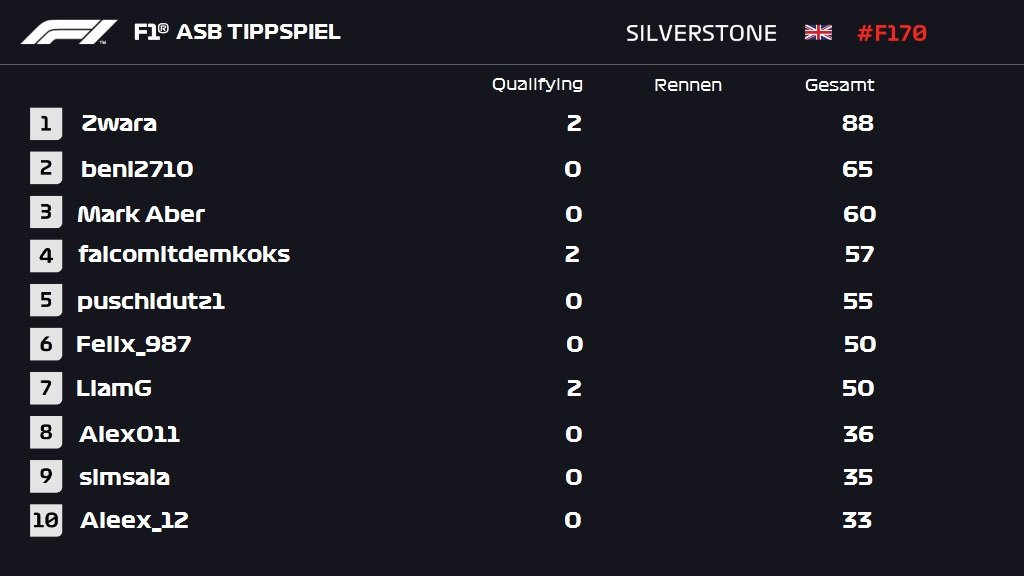Click the Qualifying column header

tap(537, 85)
